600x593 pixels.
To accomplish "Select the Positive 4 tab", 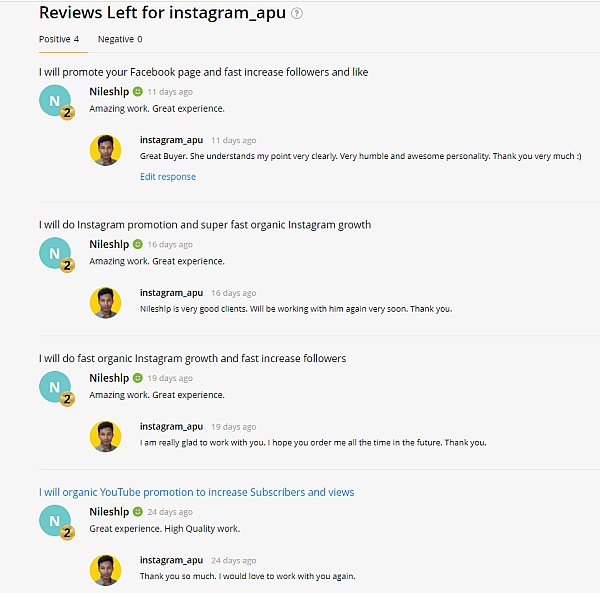I will pyautogui.click(x=59, y=39).
